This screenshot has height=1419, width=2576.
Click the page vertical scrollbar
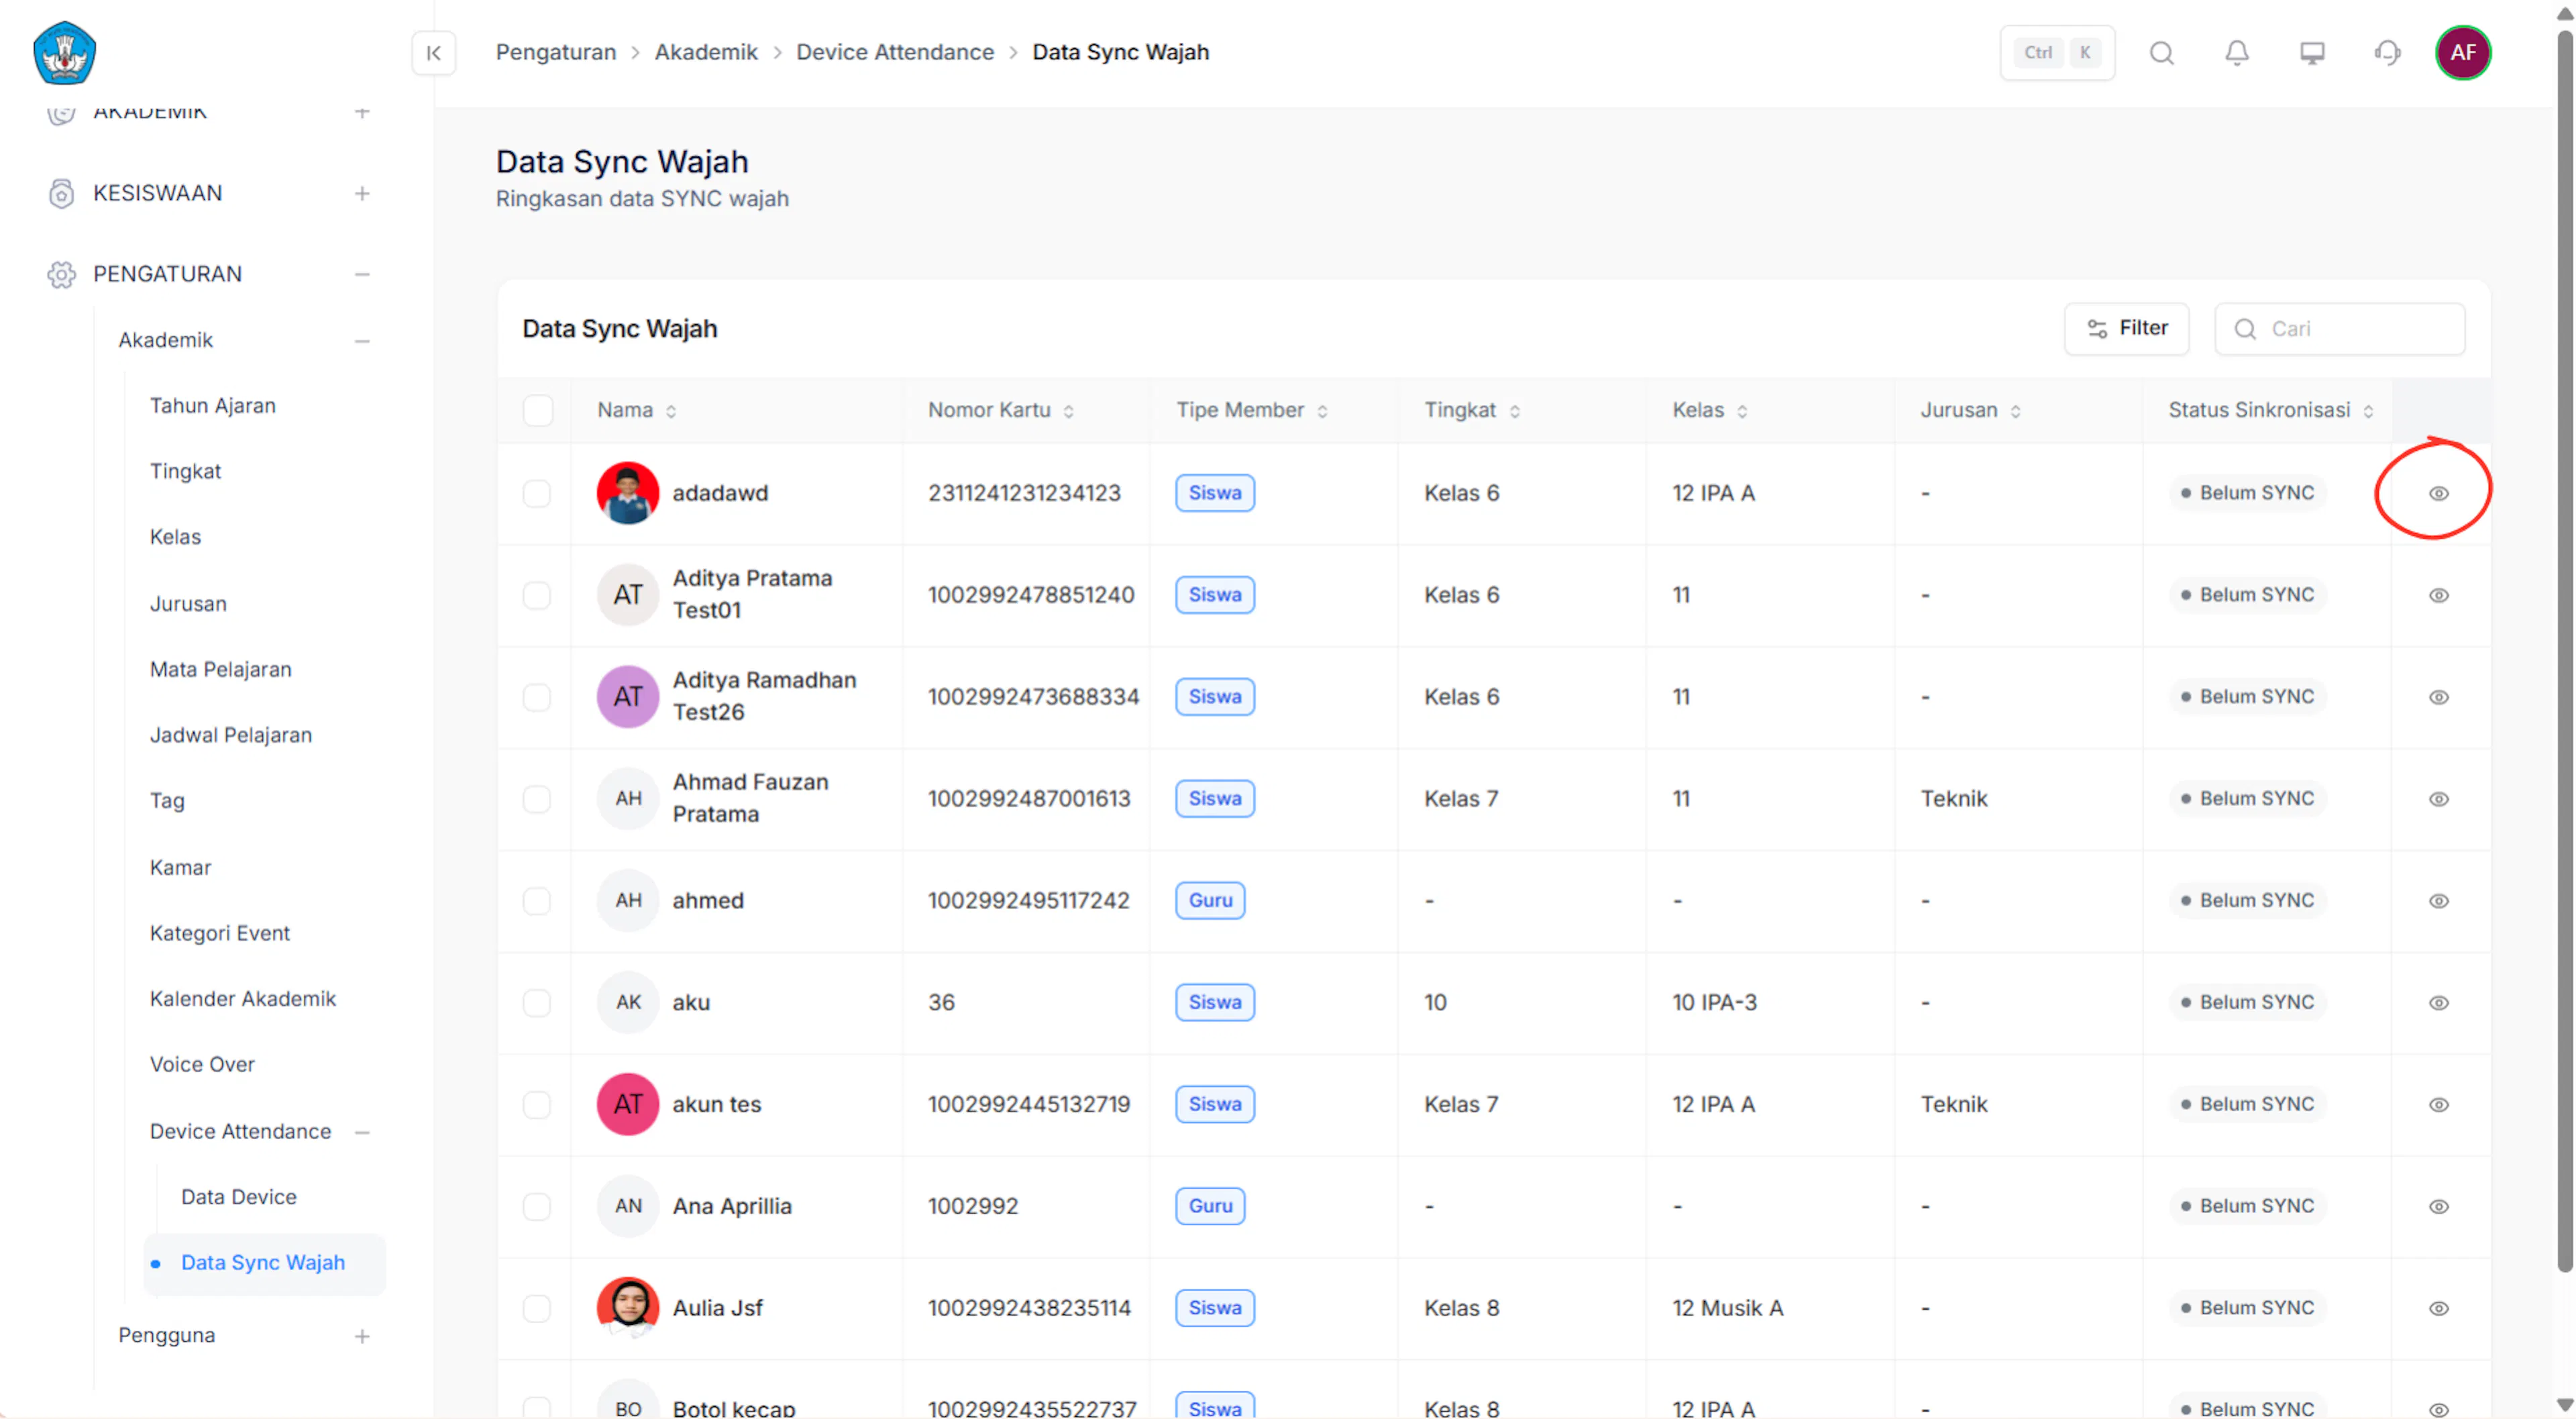pyautogui.click(x=2564, y=650)
